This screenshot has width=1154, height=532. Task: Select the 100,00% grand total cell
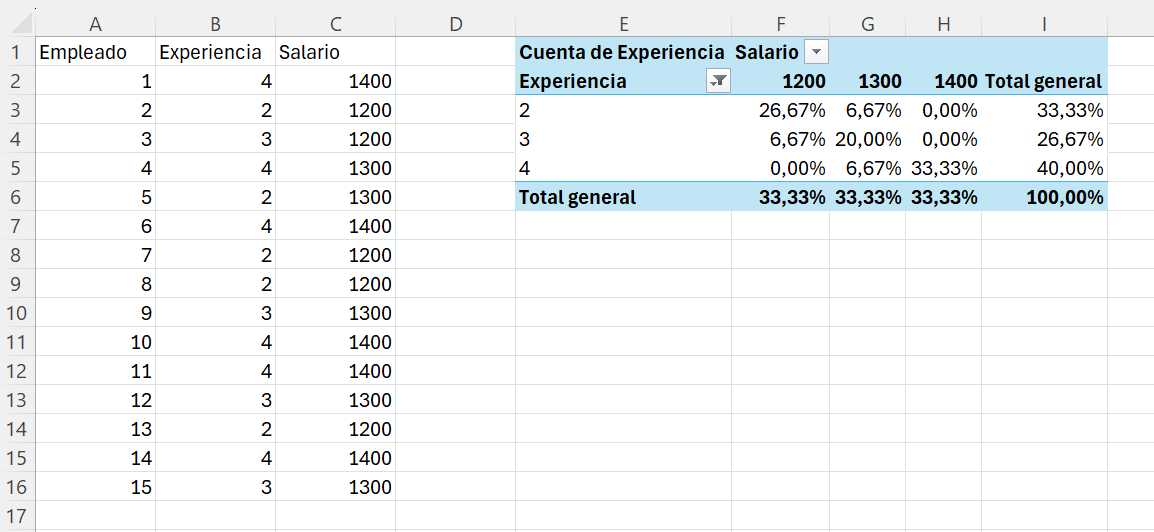point(1044,197)
